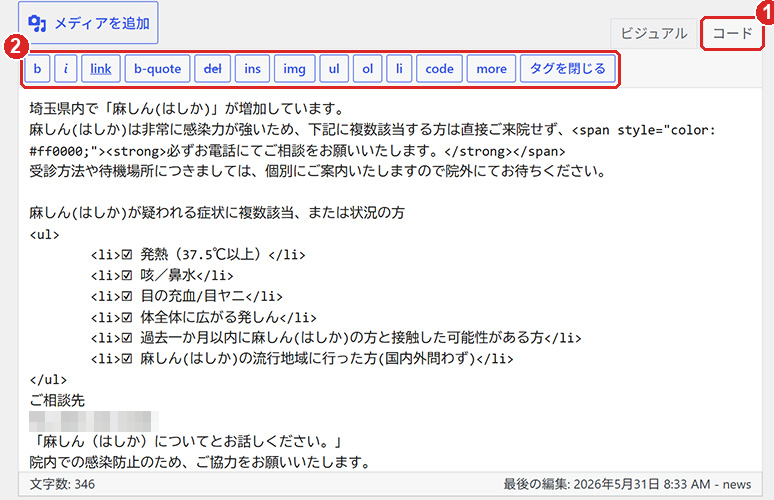Image resolution: width=774 pixels, height=500 pixels.
Task: Click the line 麻しん(はしか)が疑われる症状に複数該当
Action: [x=217, y=213]
